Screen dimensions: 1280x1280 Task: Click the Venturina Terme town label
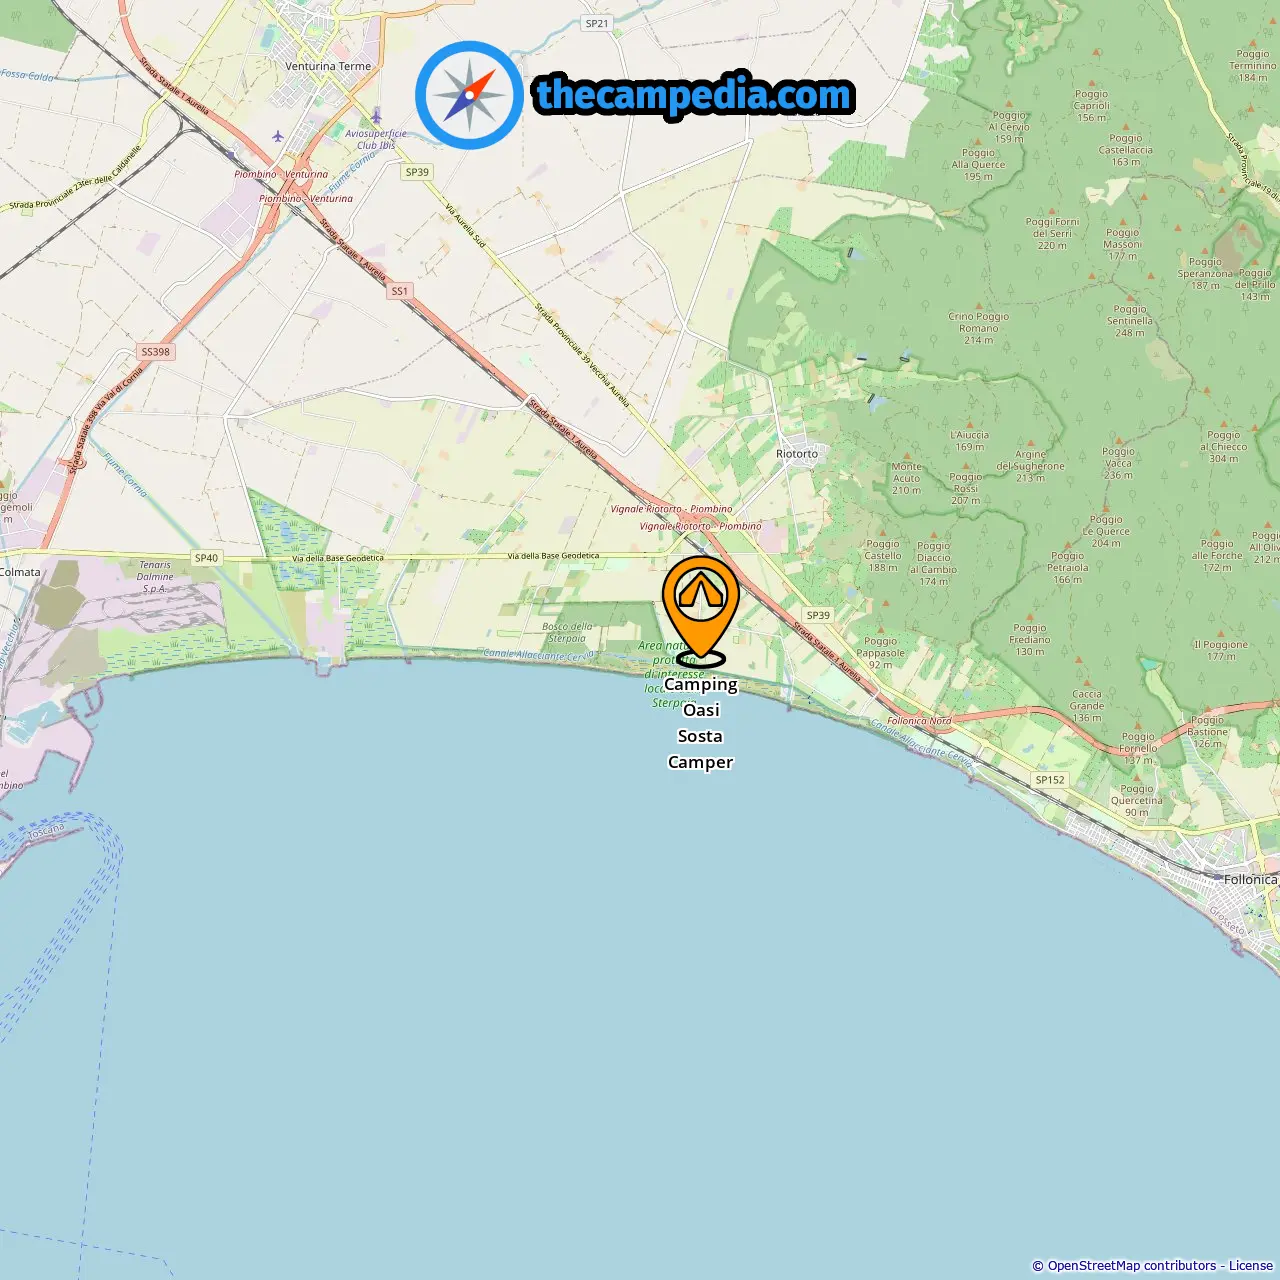click(x=328, y=66)
